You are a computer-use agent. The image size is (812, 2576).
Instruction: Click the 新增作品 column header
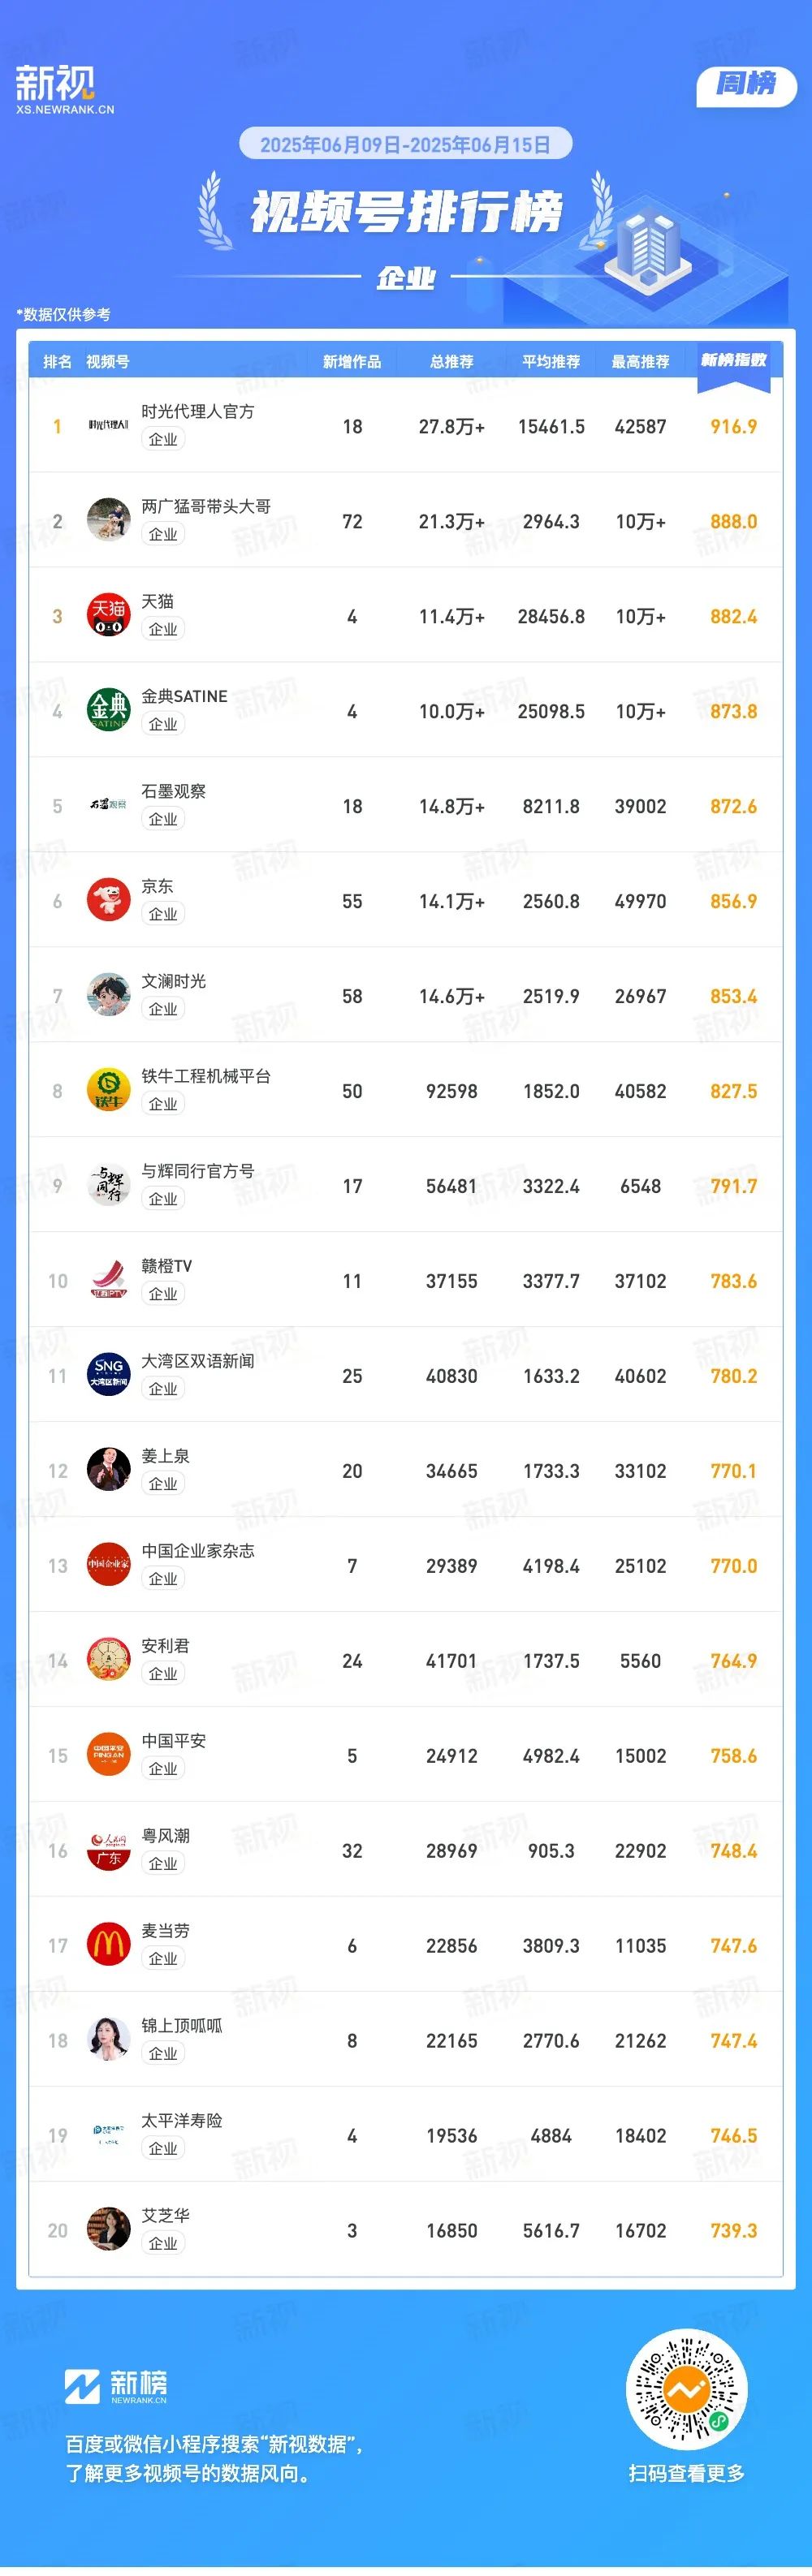click(x=352, y=362)
